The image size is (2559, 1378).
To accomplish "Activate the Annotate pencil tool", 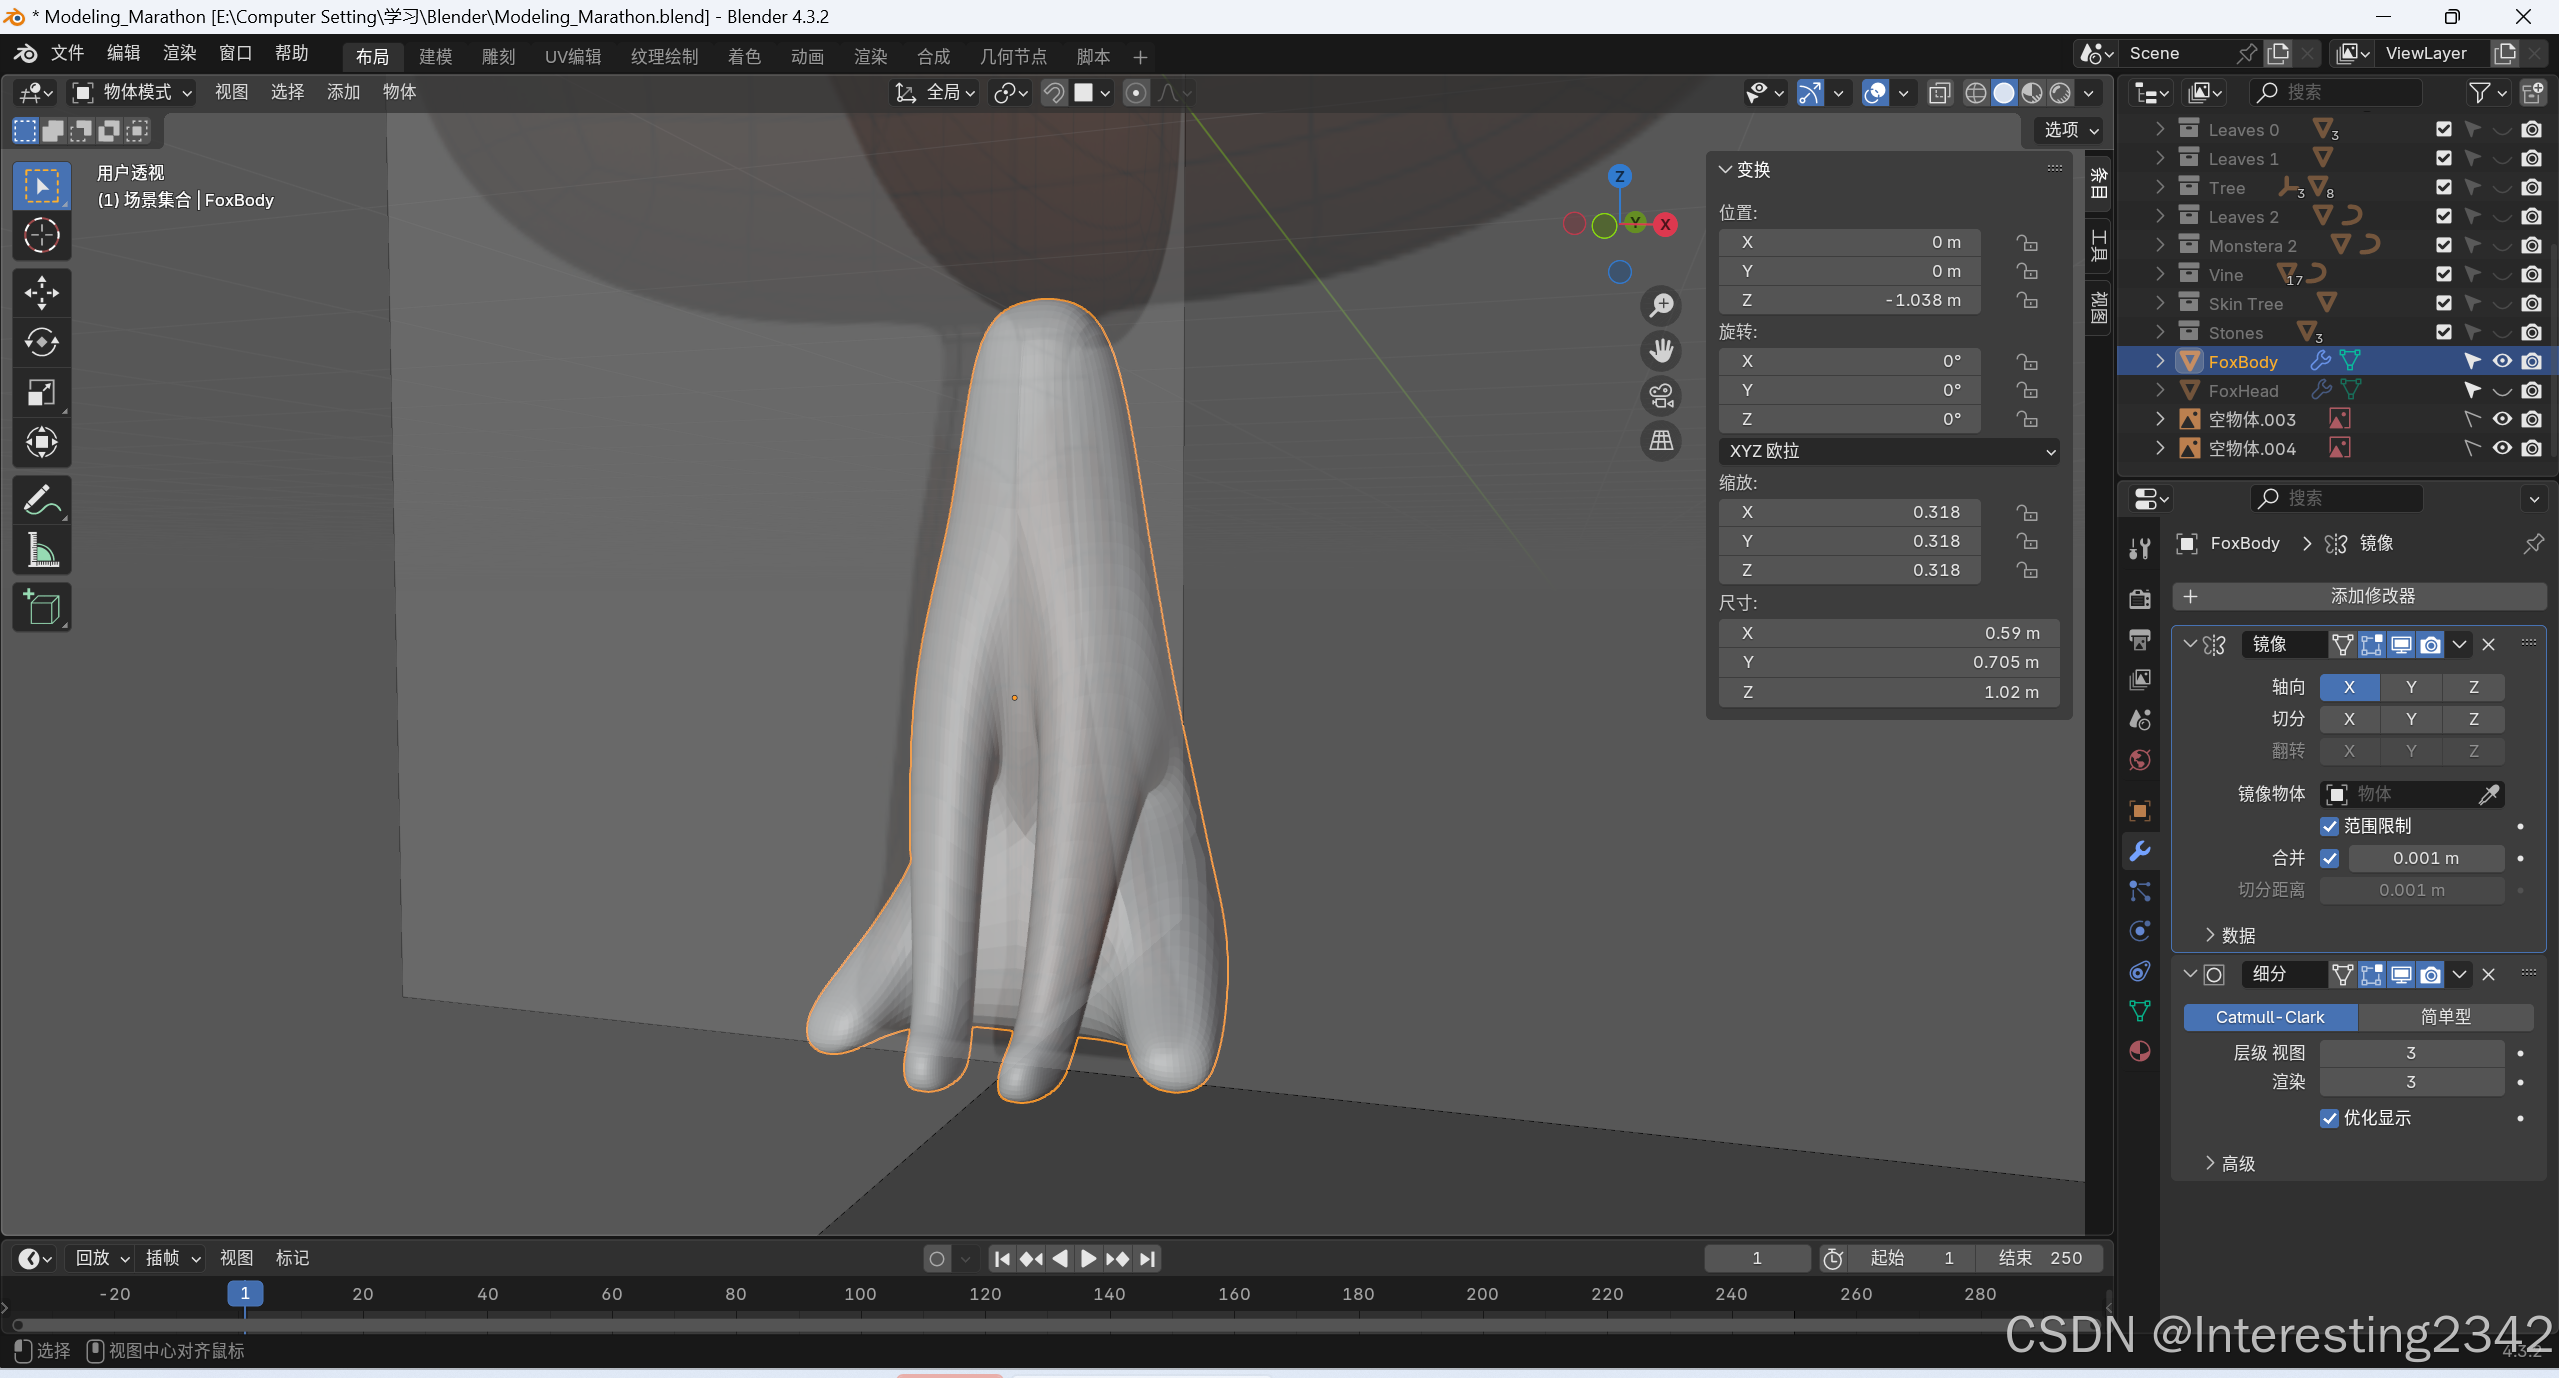I will click(41, 500).
